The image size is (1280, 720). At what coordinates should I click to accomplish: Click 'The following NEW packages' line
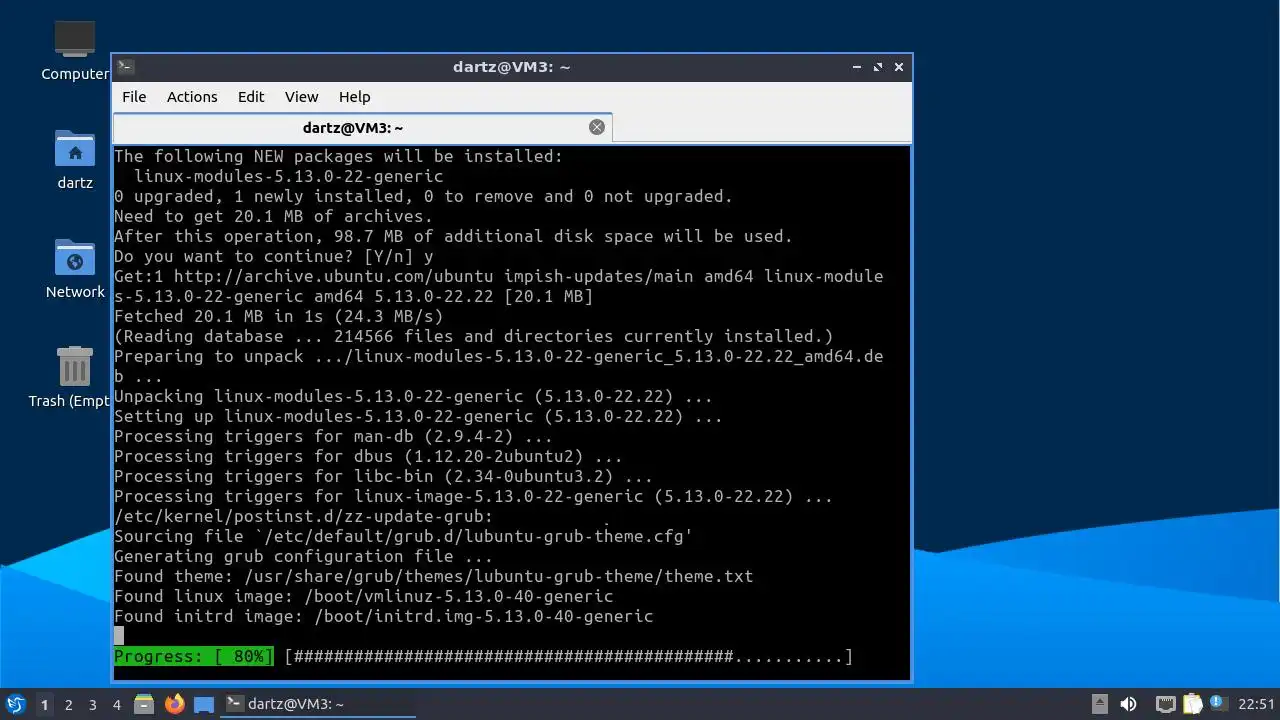(339, 157)
